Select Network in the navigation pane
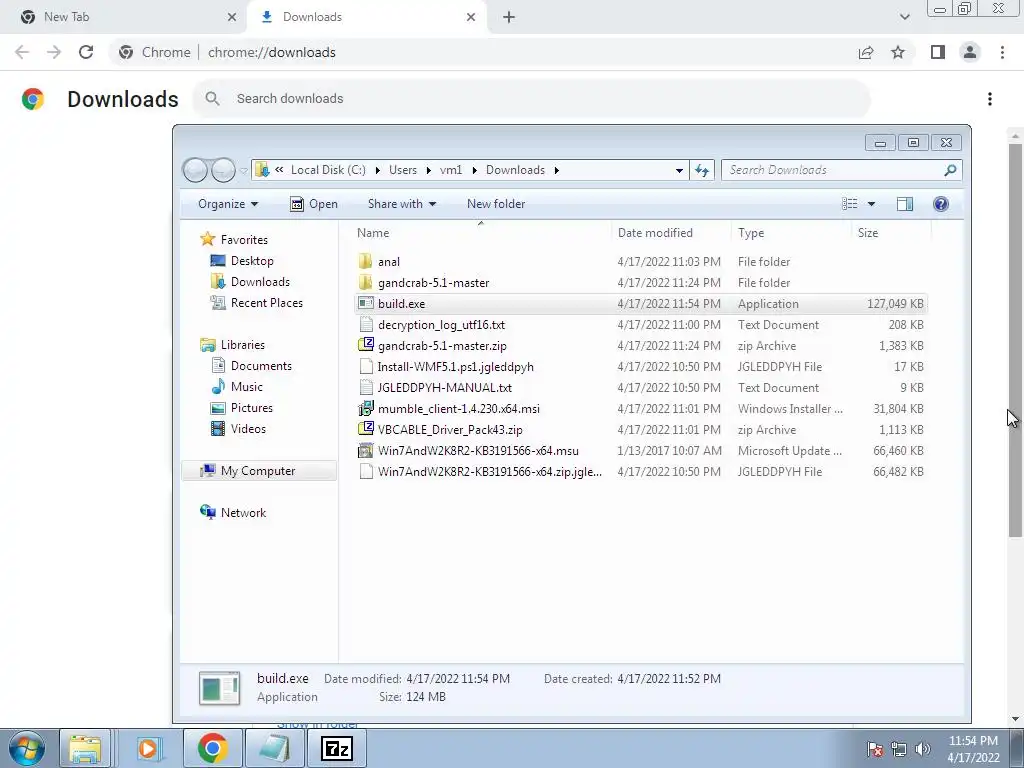Screen dimensions: 1024x768 [x=233, y=513]
